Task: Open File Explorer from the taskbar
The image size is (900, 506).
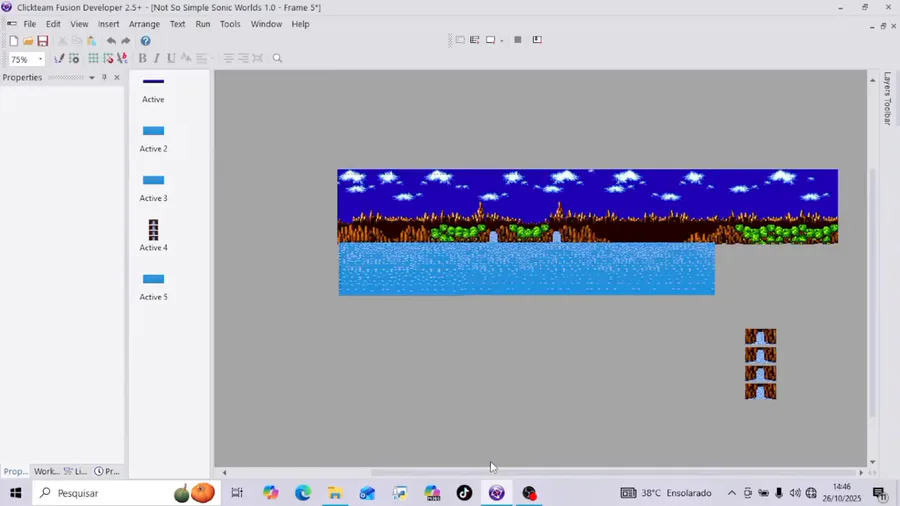Action: pyautogui.click(x=335, y=493)
